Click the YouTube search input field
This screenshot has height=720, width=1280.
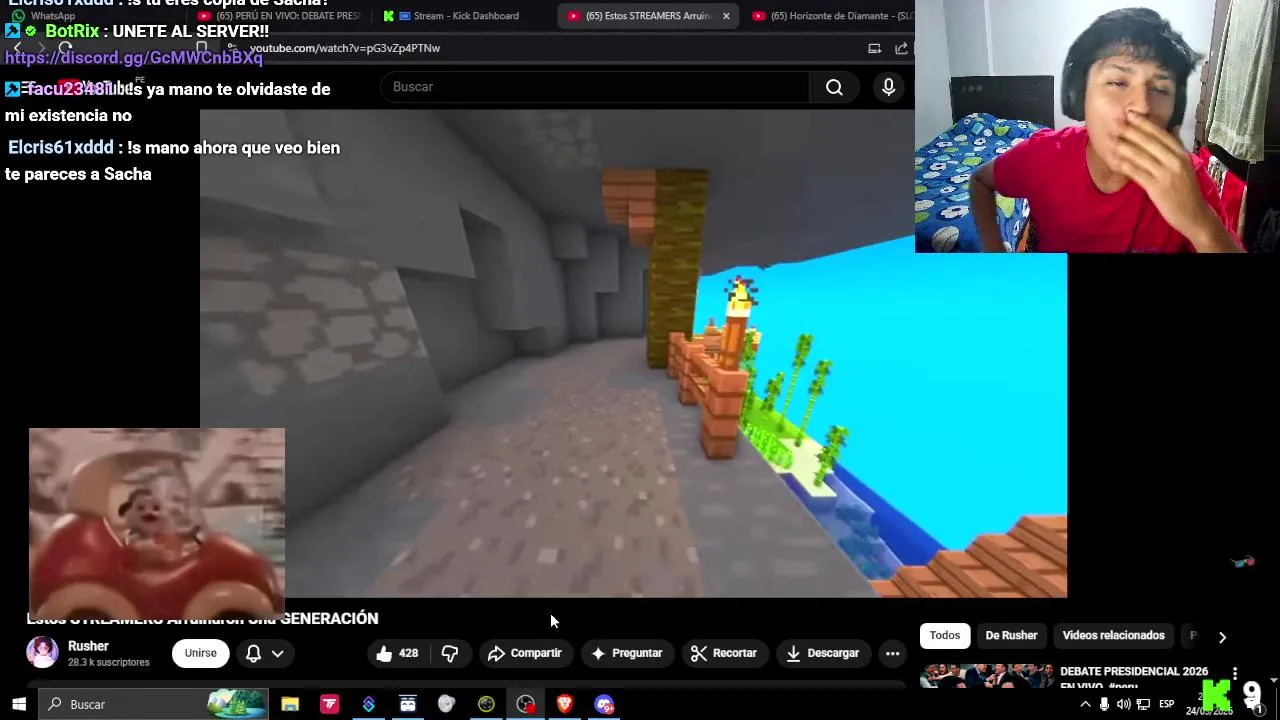point(595,87)
